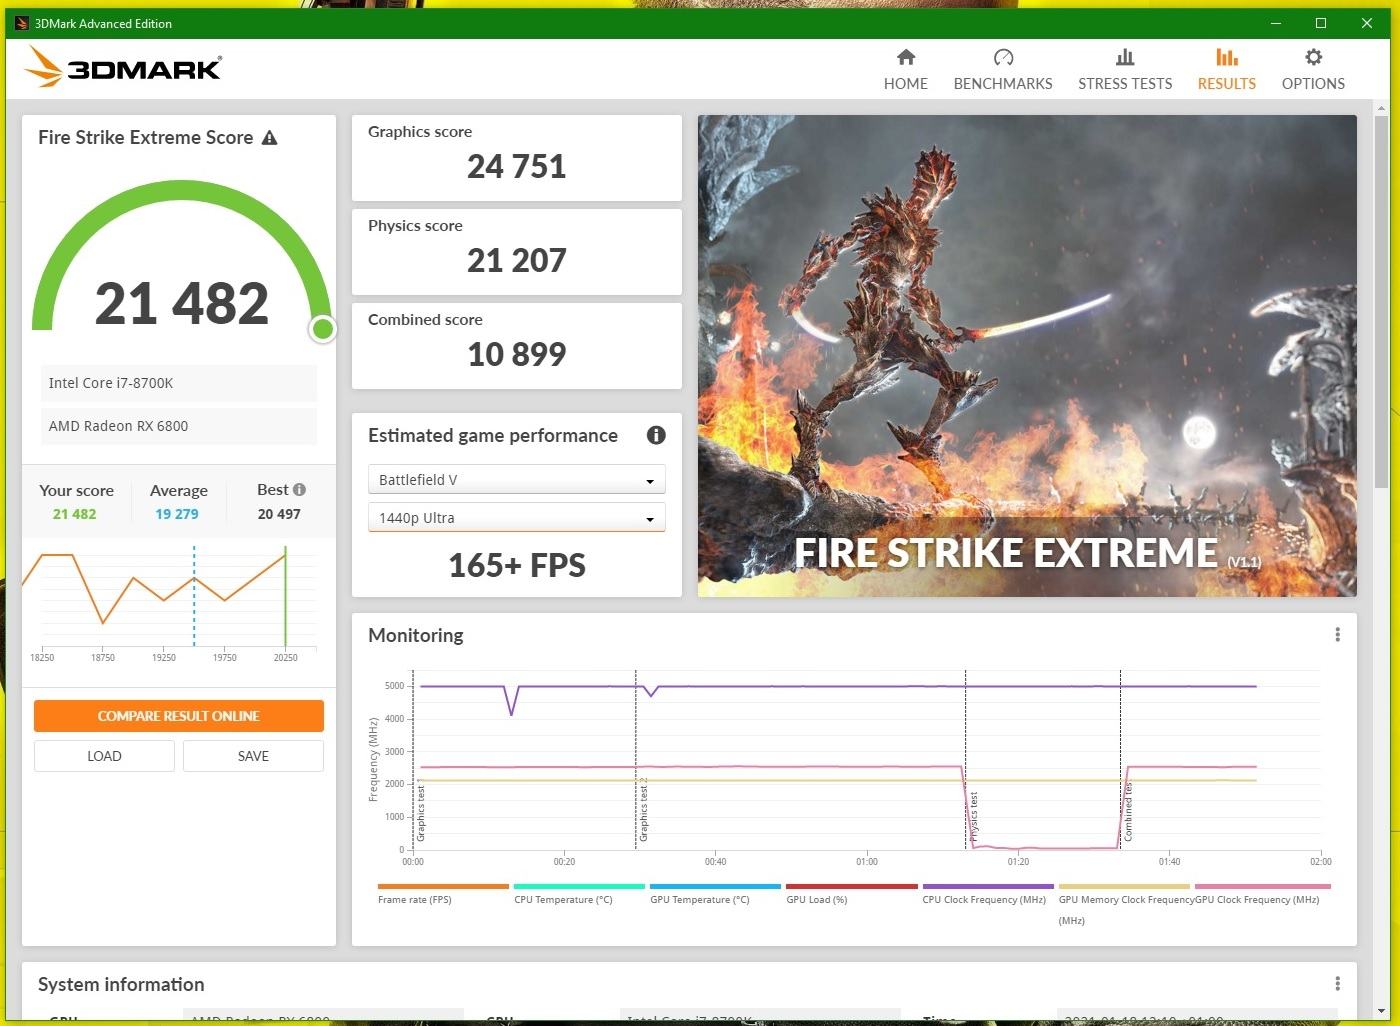Image resolution: width=1400 pixels, height=1026 pixels.
Task: Open the Options gear icon
Action: click(1313, 57)
